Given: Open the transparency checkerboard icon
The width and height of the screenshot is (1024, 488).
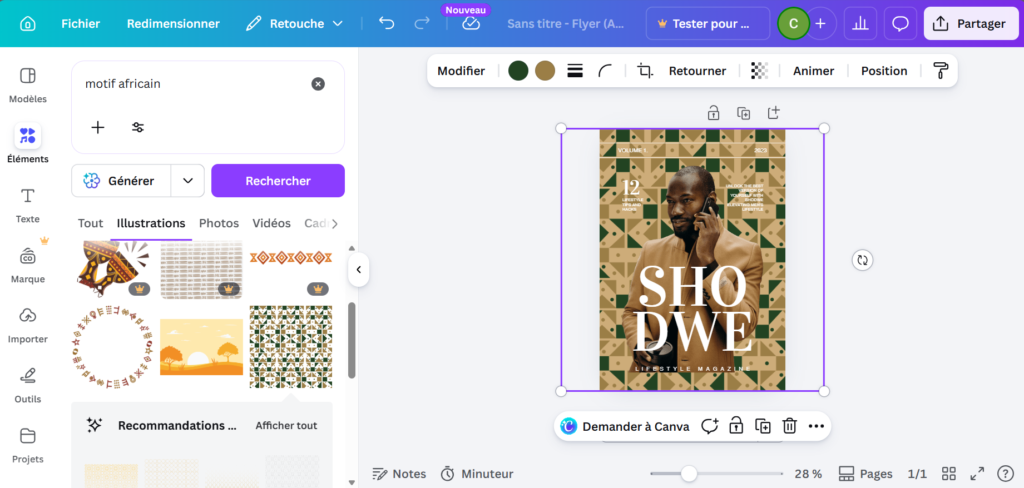Looking at the screenshot, I should click(759, 71).
